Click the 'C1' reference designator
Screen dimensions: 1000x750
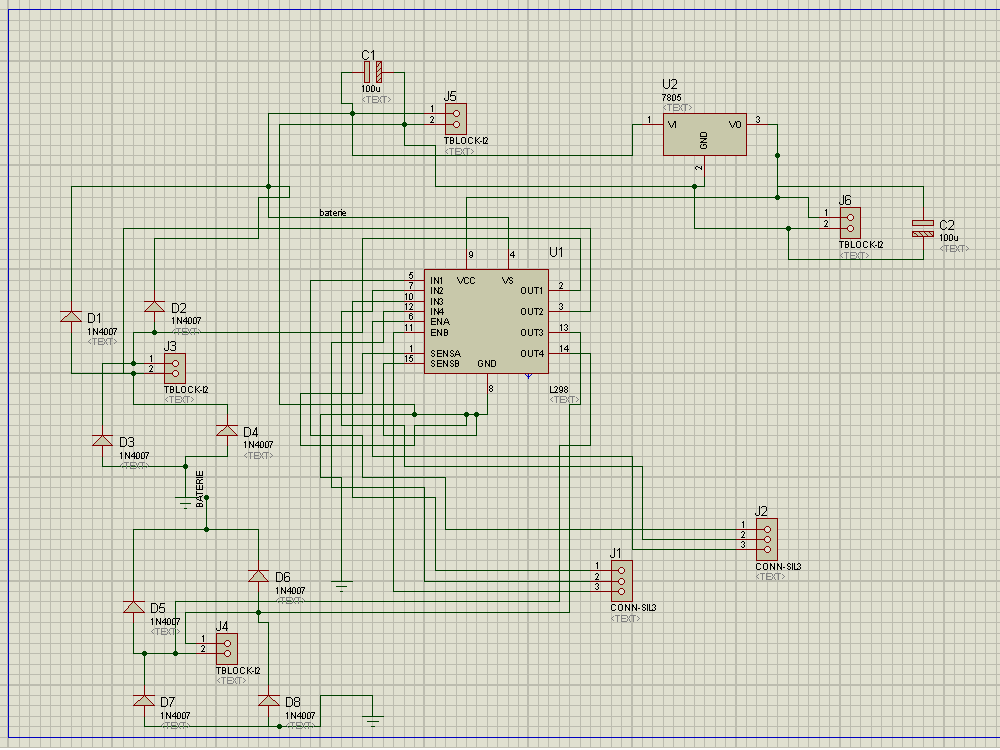369,55
